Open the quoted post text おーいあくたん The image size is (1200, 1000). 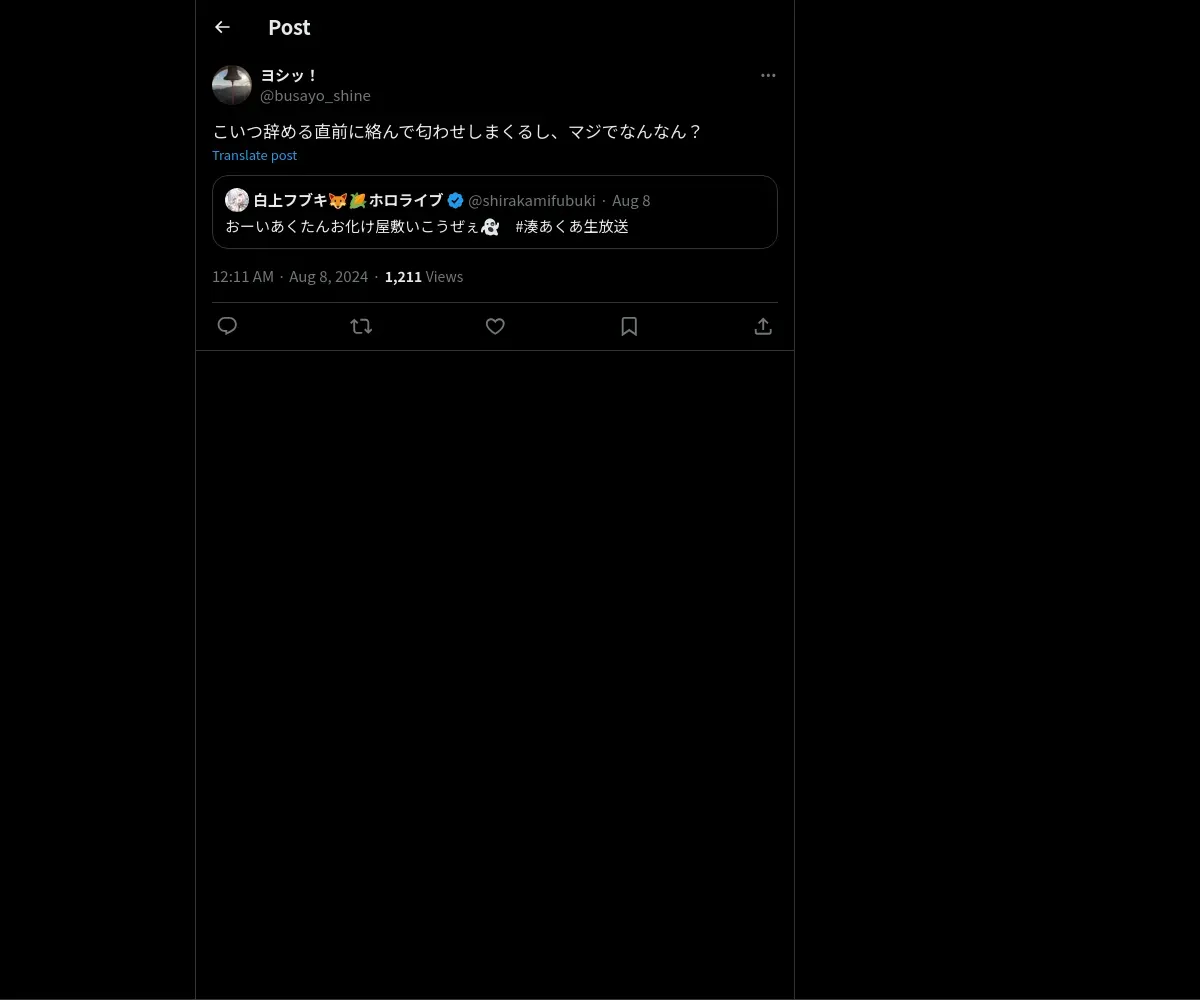(362, 226)
